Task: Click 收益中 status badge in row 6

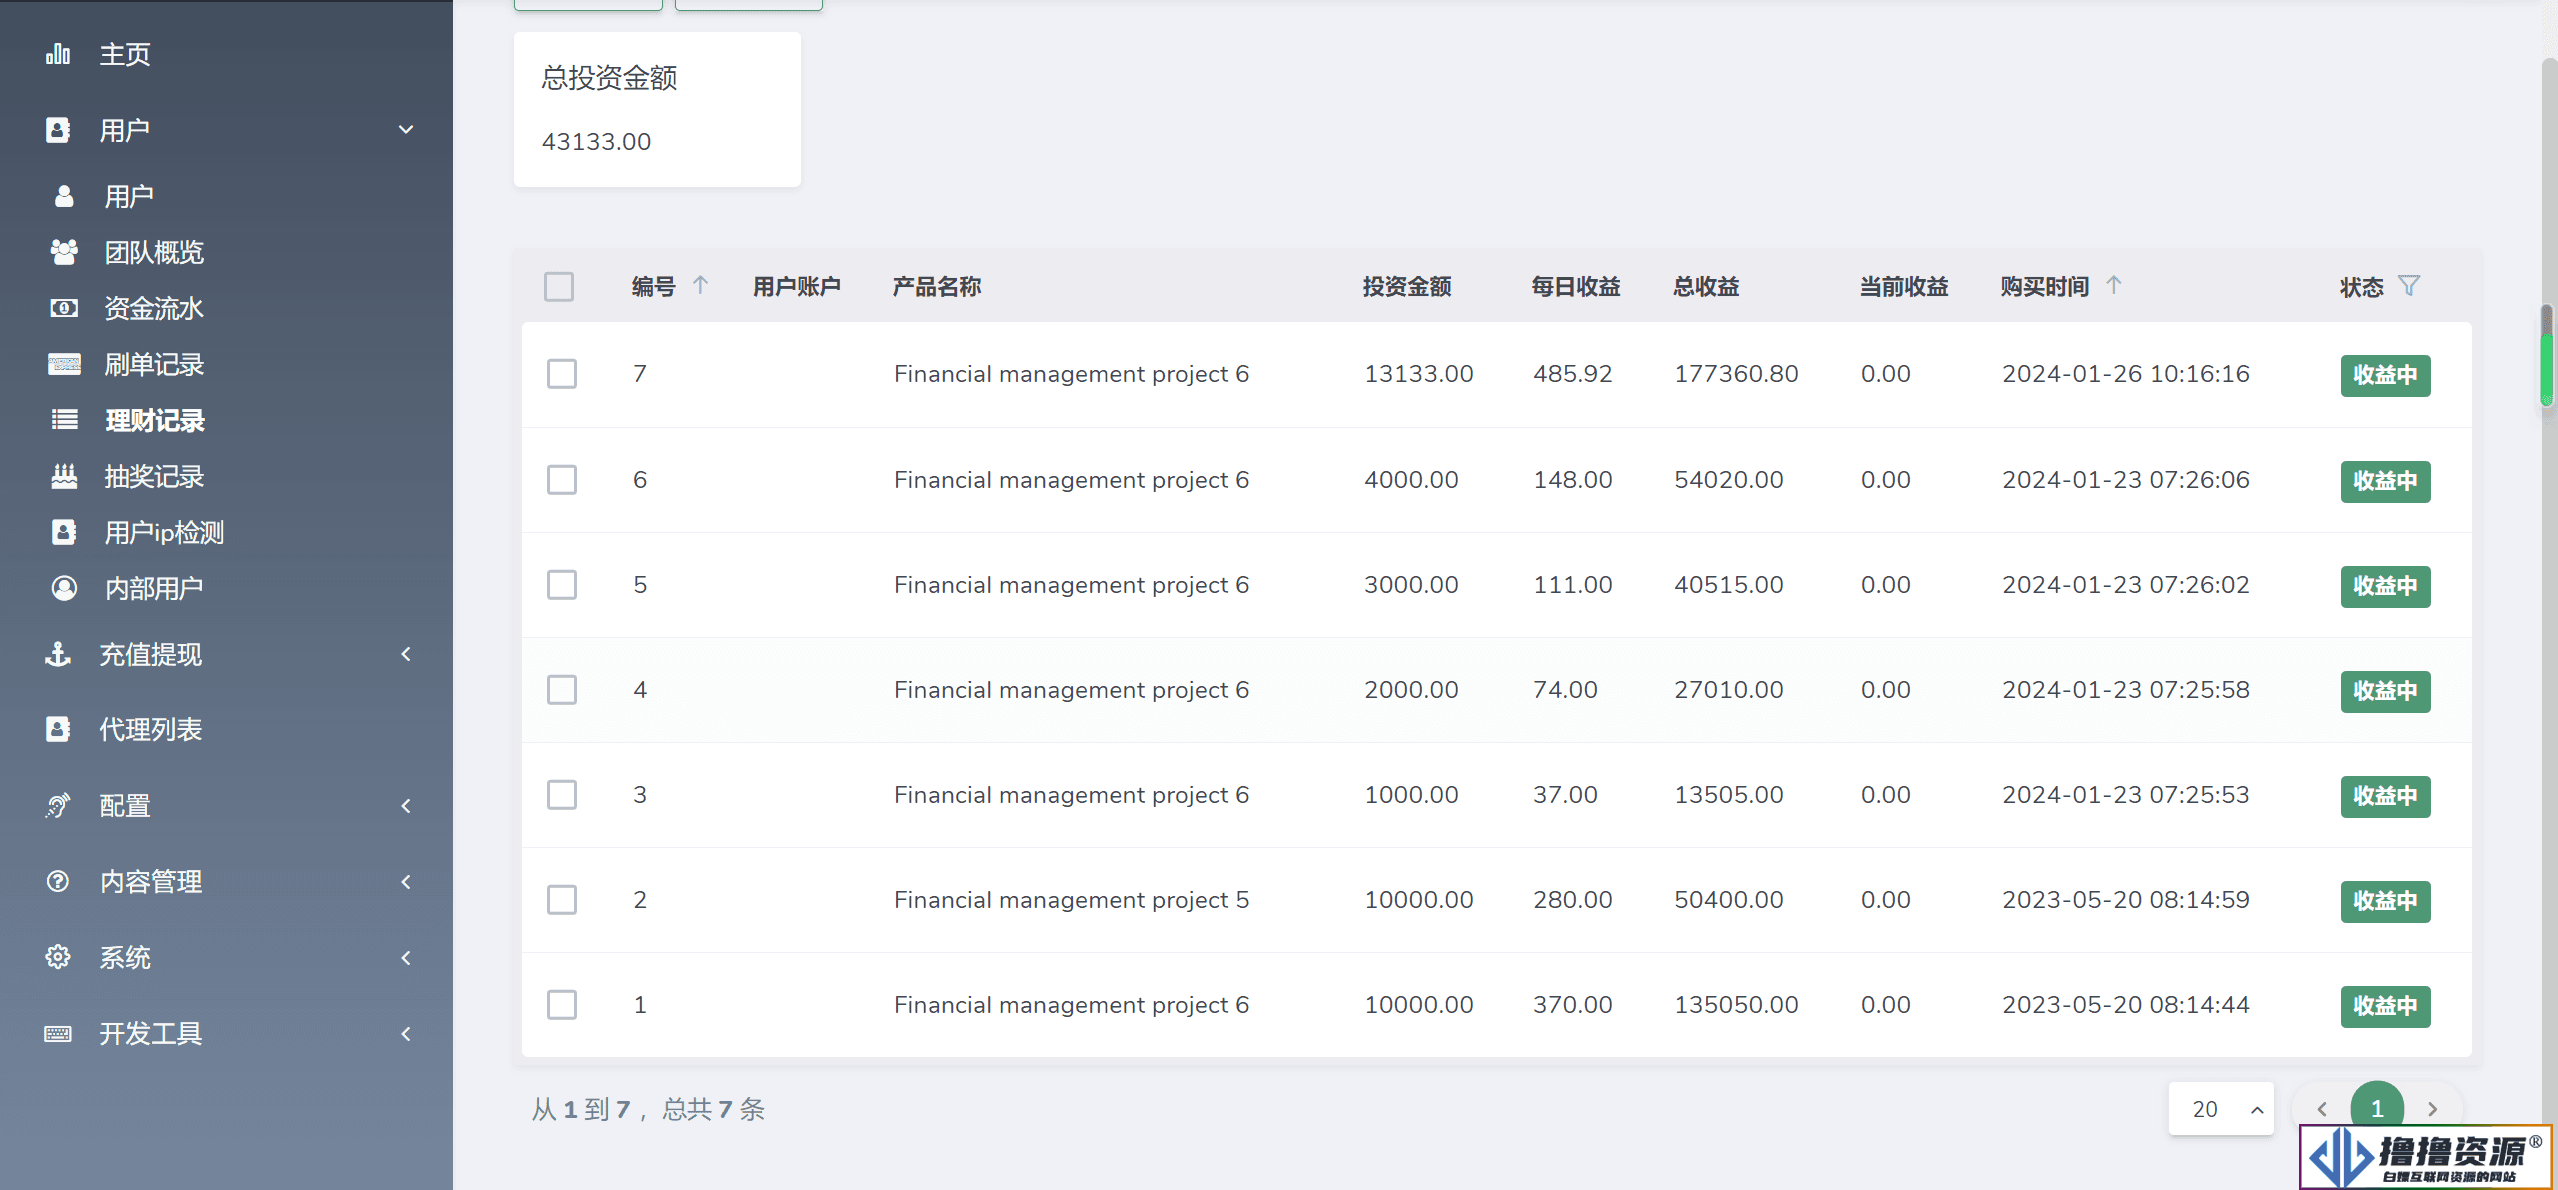Action: click(x=2385, y=481)
